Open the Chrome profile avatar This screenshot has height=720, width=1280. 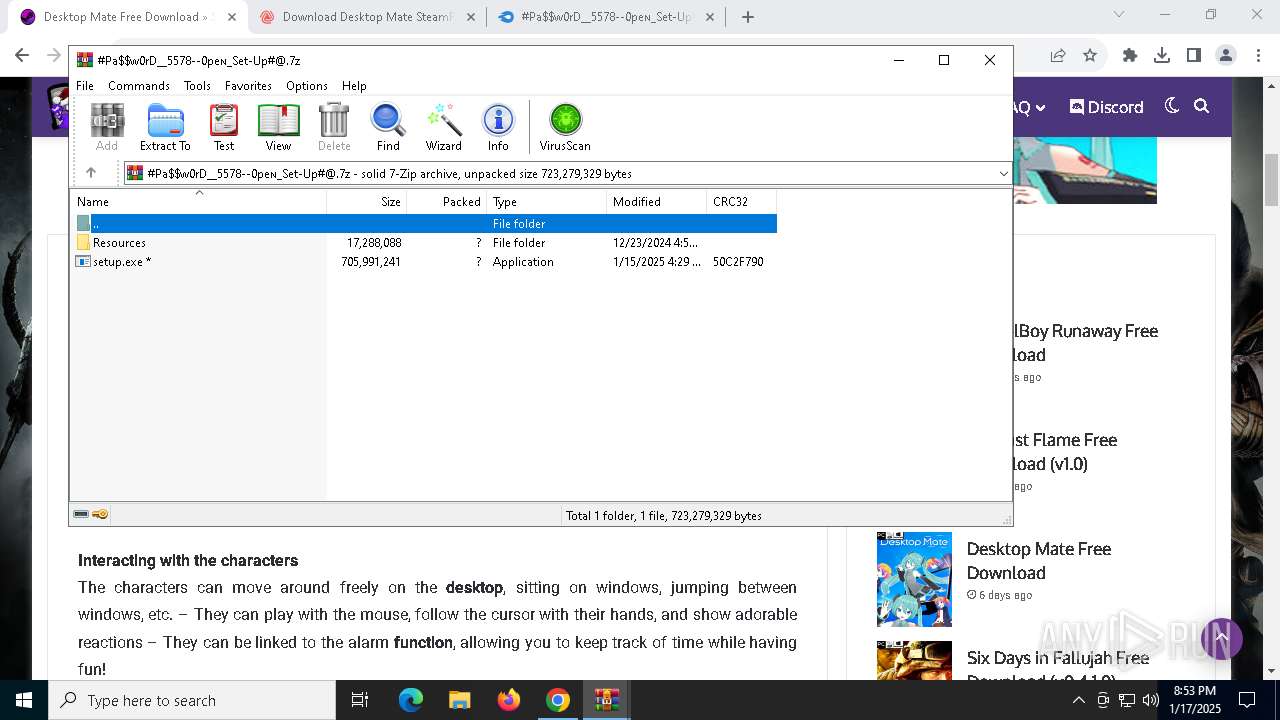coord(1226,56)
